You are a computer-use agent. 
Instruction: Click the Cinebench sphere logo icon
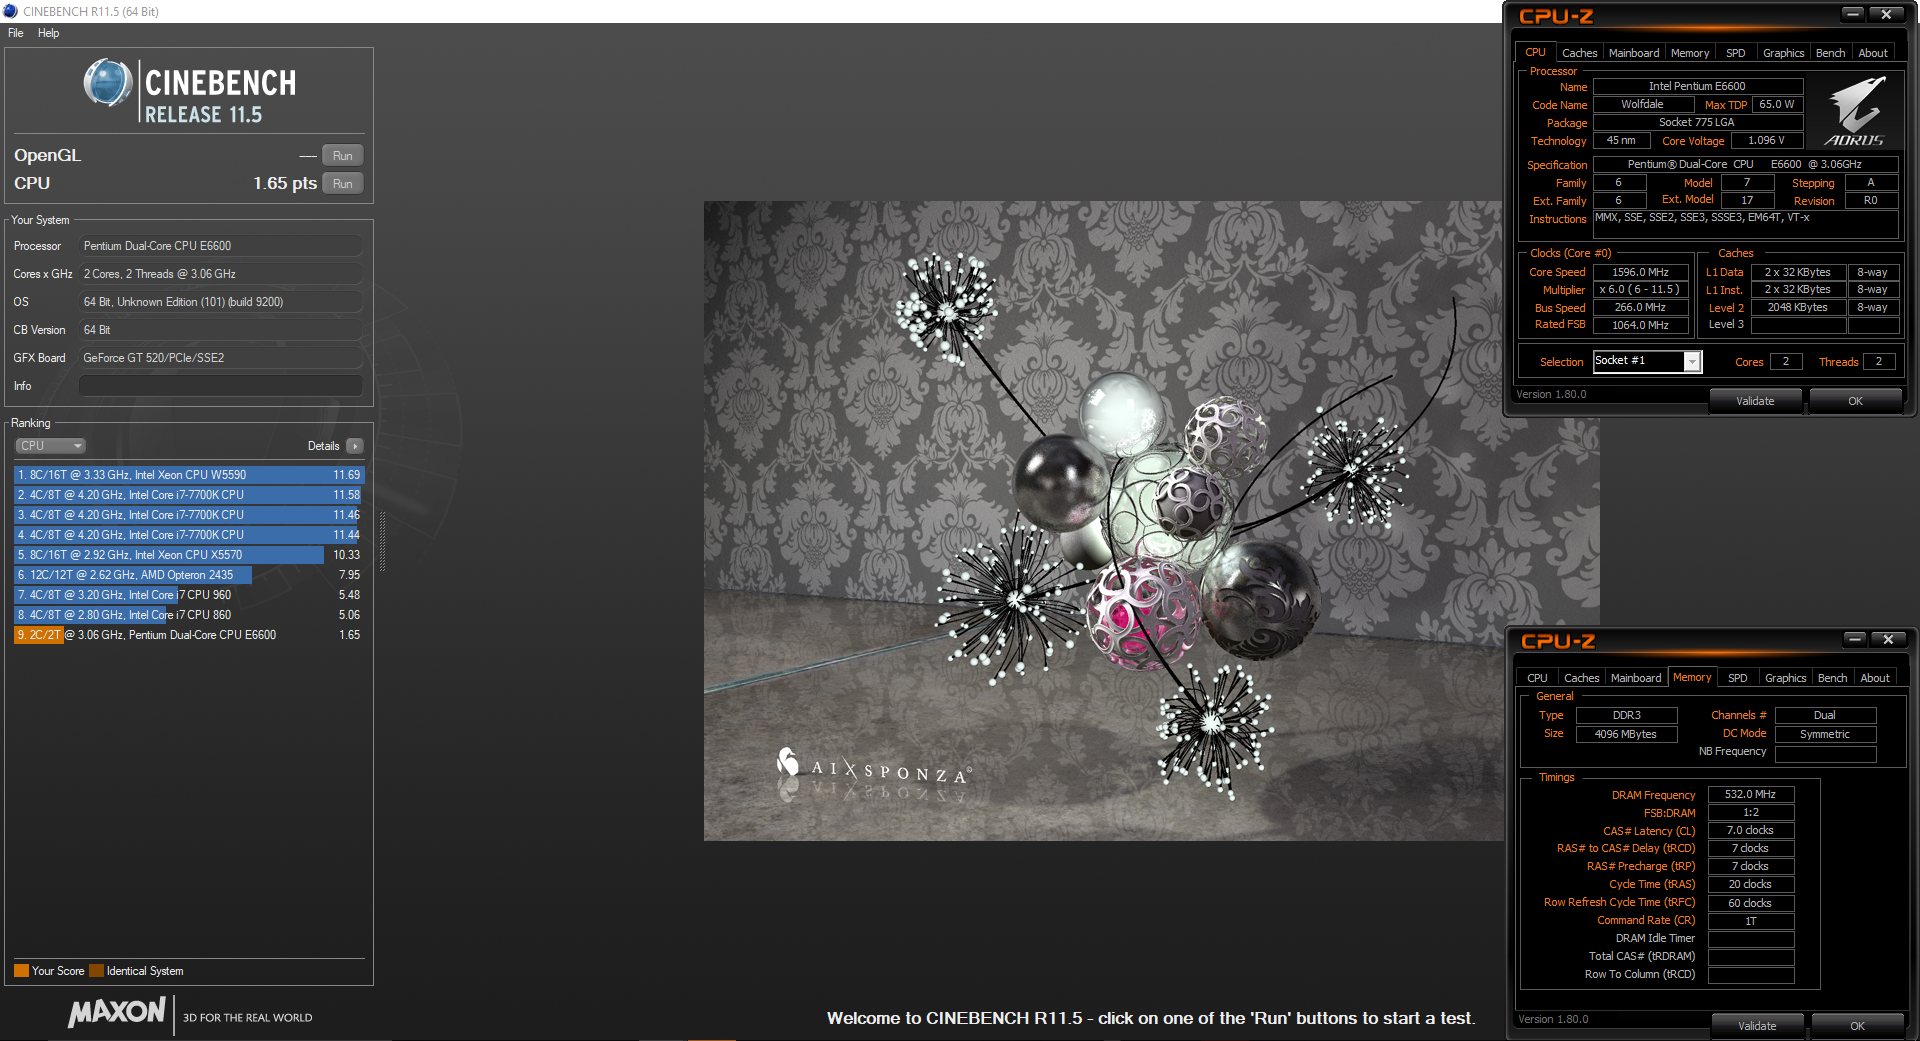[108, 83]
